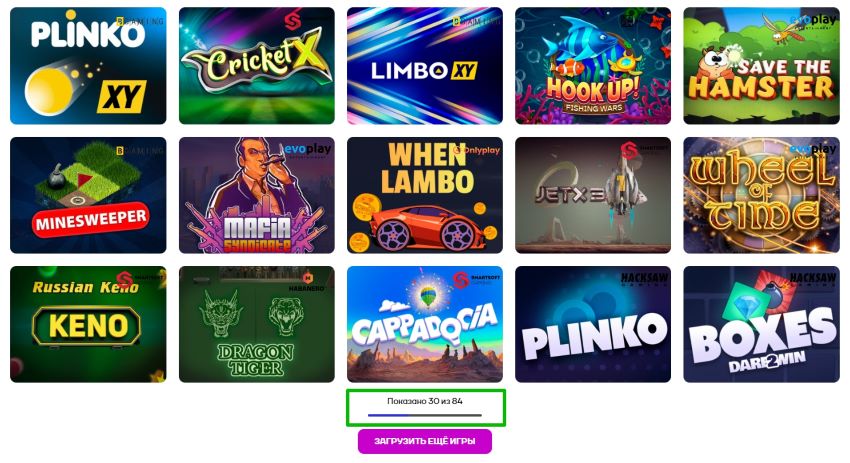Play the Save the Hamster game
Screen dimensions: 850x463
tap(762, 66)
